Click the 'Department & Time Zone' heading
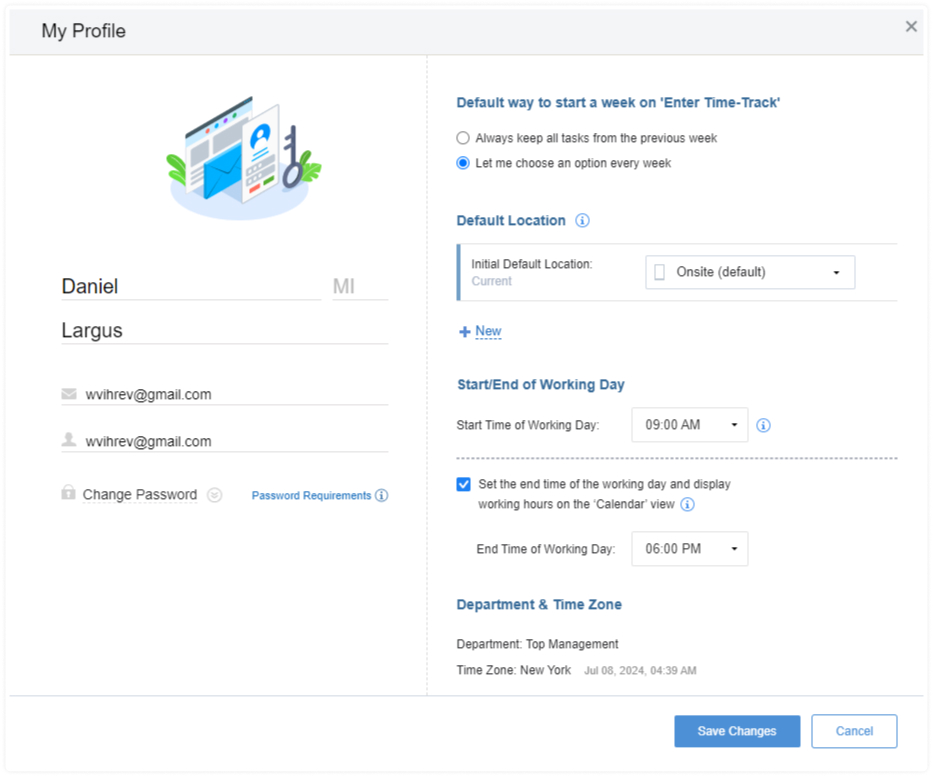This screenshot has height=777, width=933. 539,604
